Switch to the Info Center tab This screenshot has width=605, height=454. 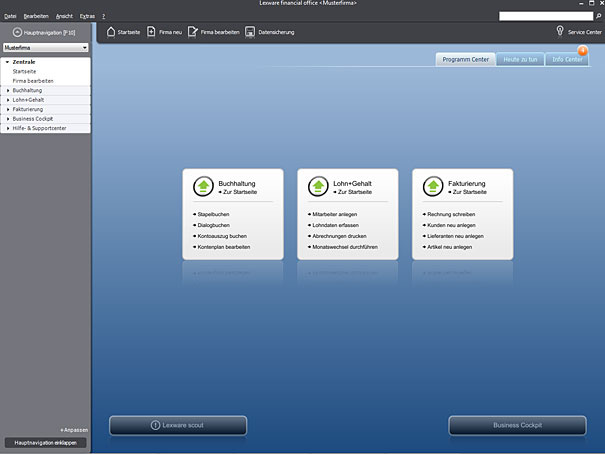point(567,59)
